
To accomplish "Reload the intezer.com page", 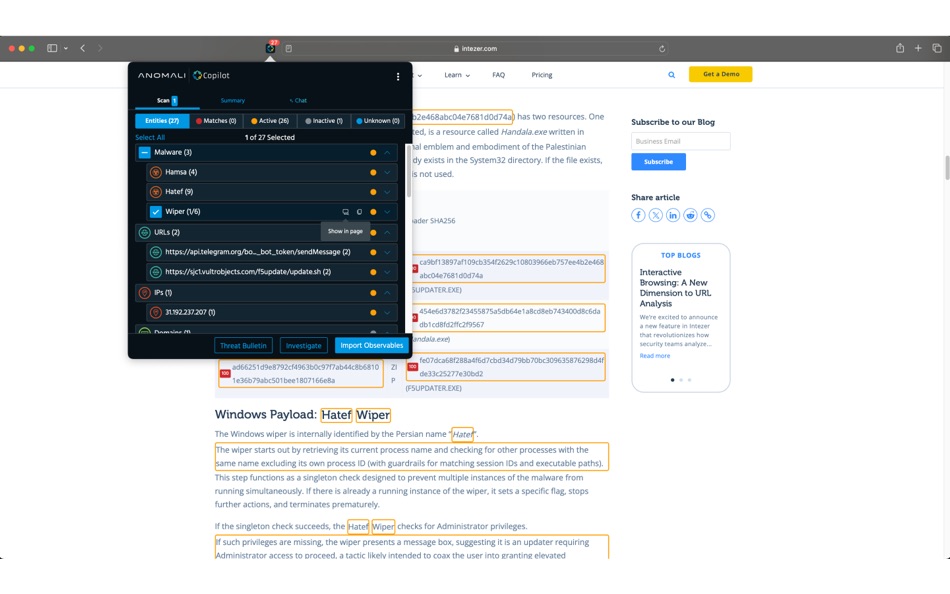I will 662,48.
